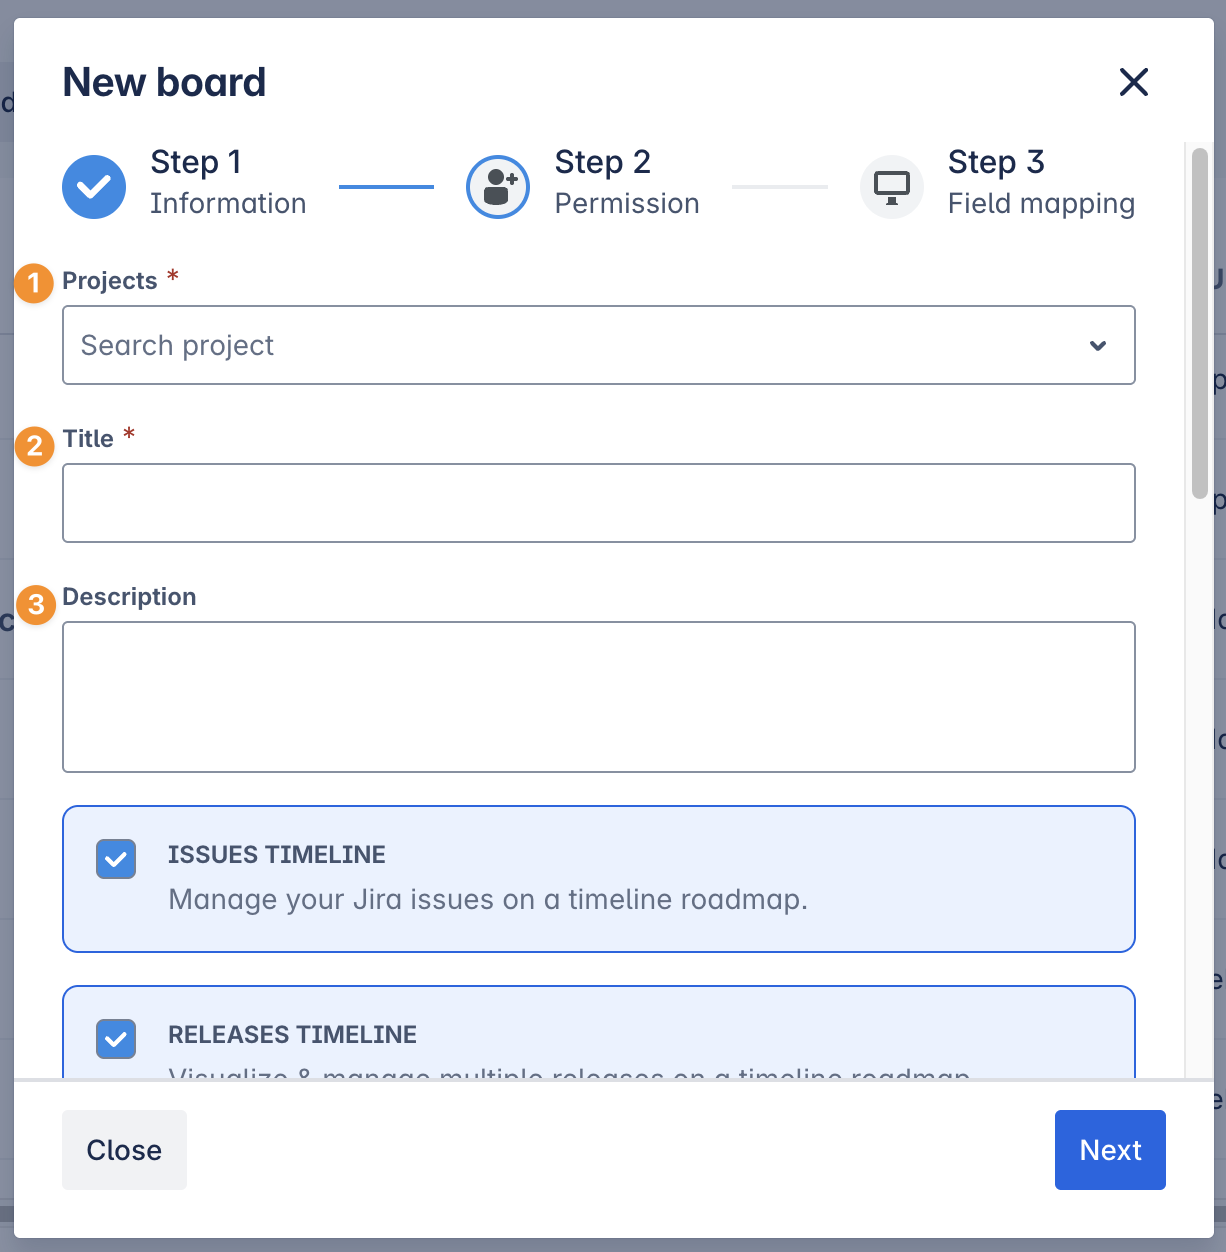Viewport: 1226px width, 1252px height.
Task: Click the Close button
Action: (124, 1150)
